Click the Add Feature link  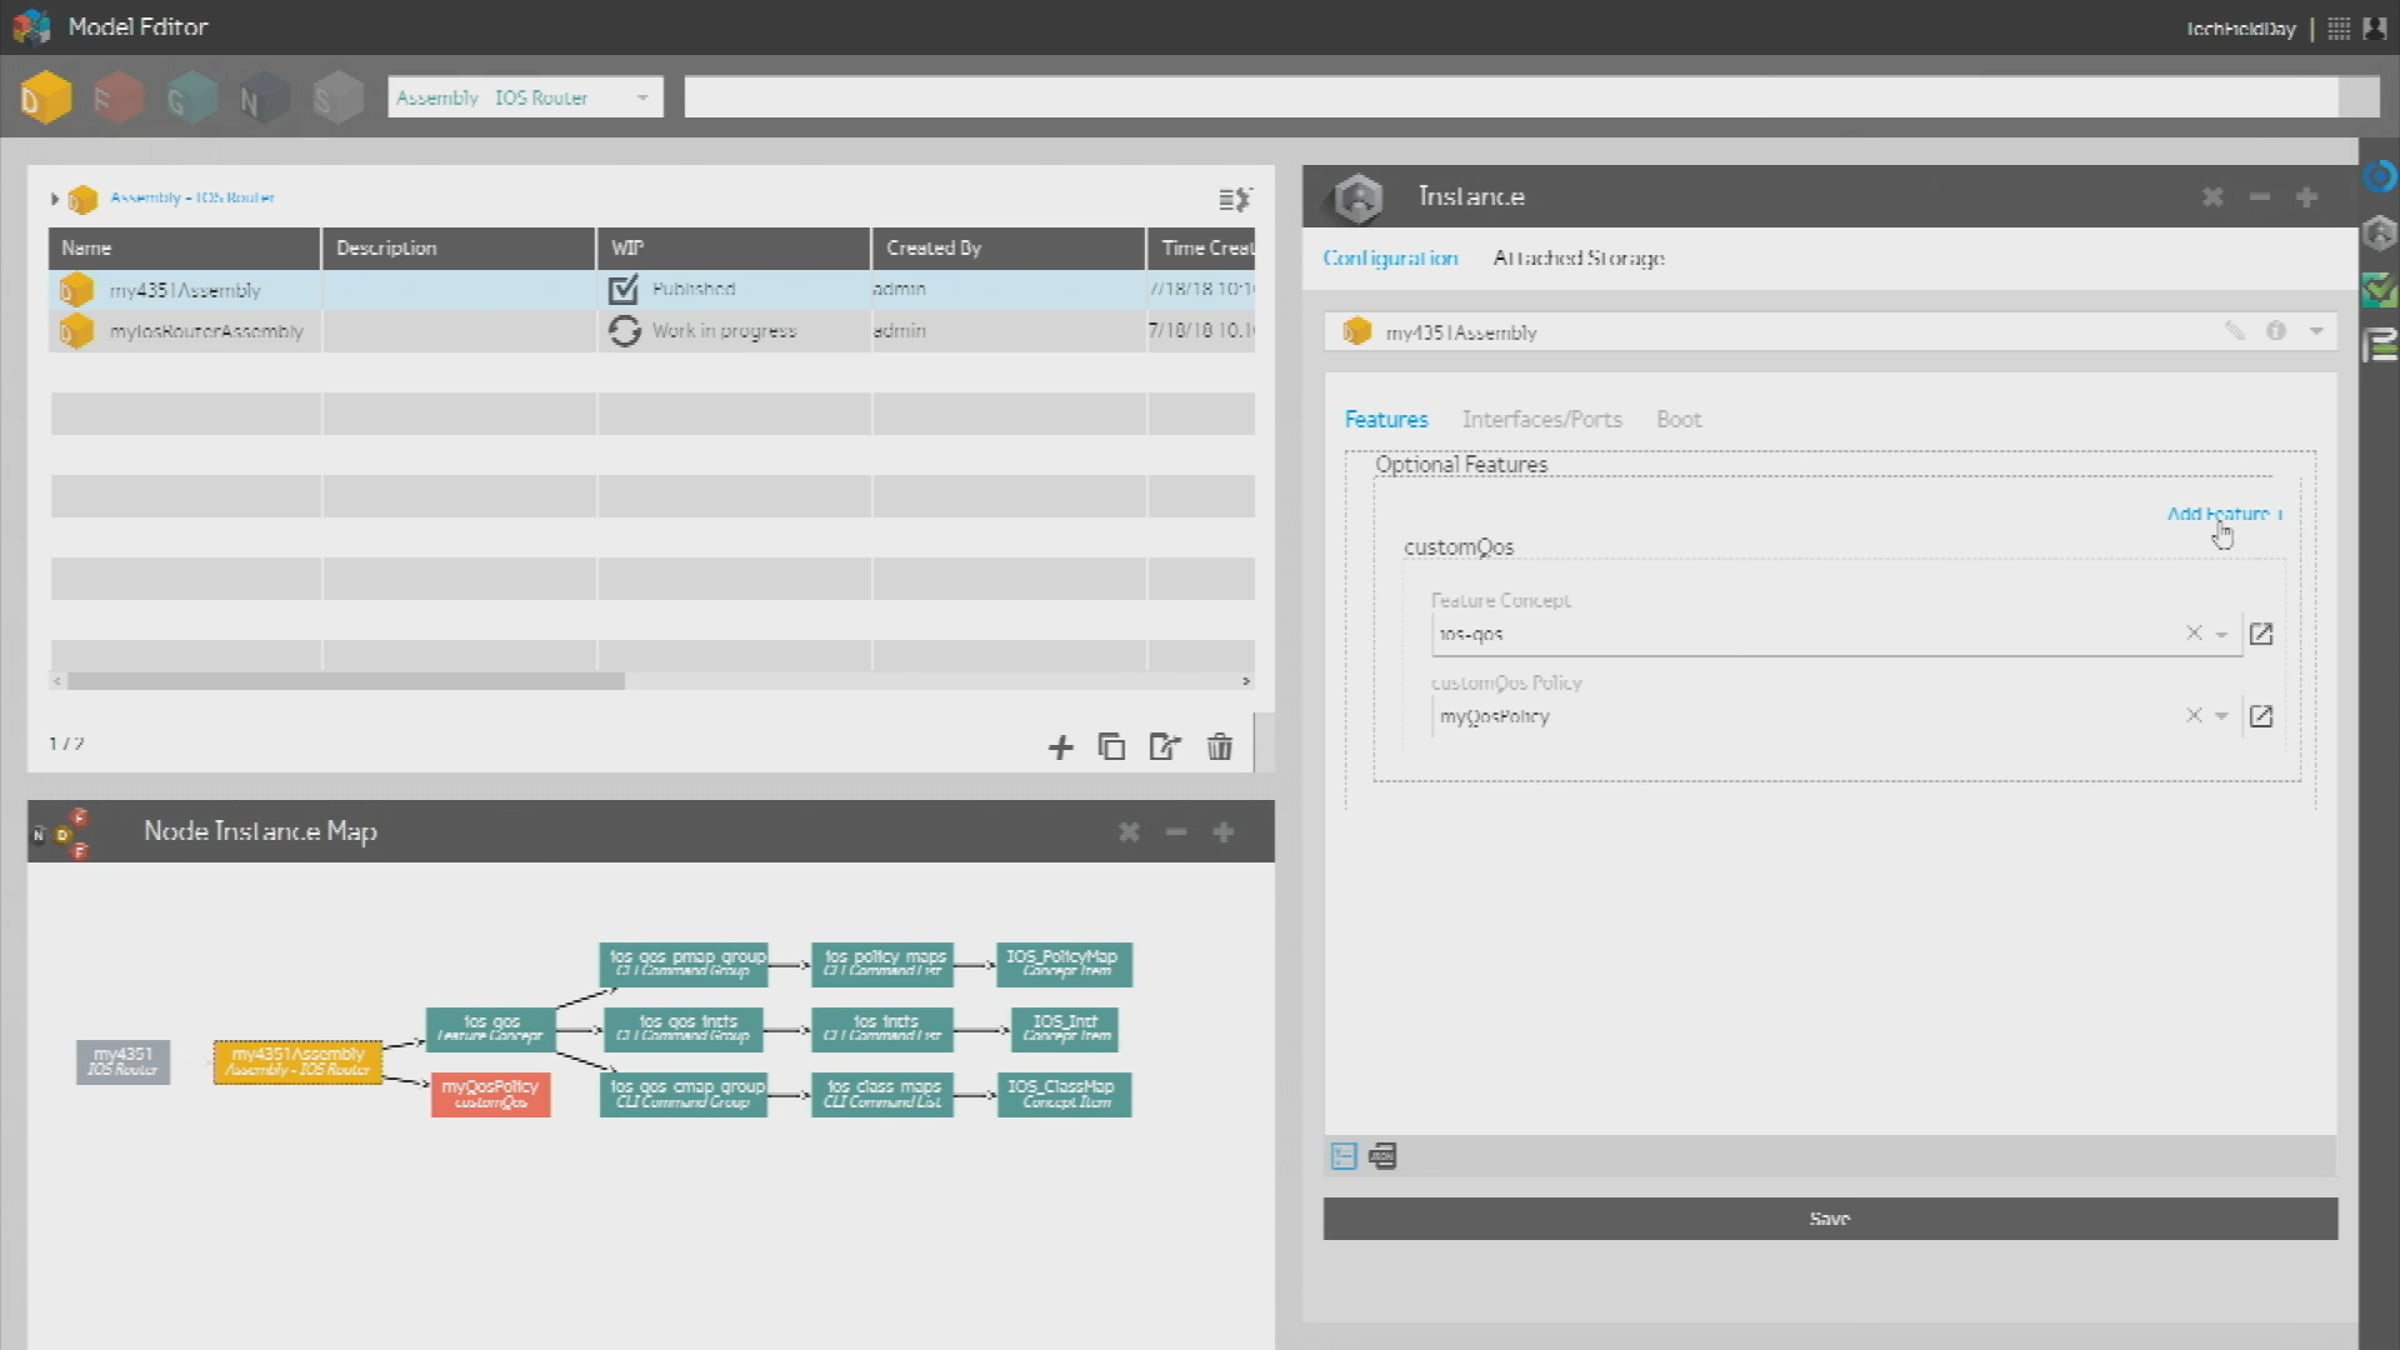(2224, 513)
